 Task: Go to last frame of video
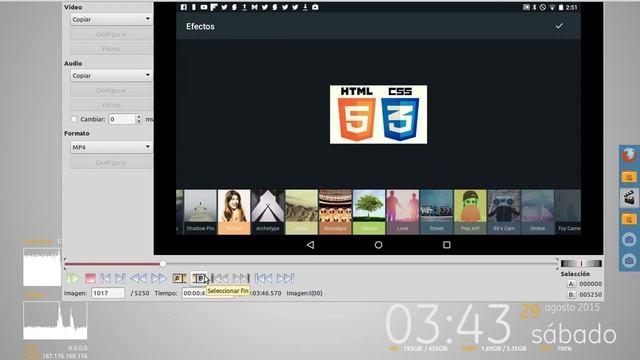point(285,278)
